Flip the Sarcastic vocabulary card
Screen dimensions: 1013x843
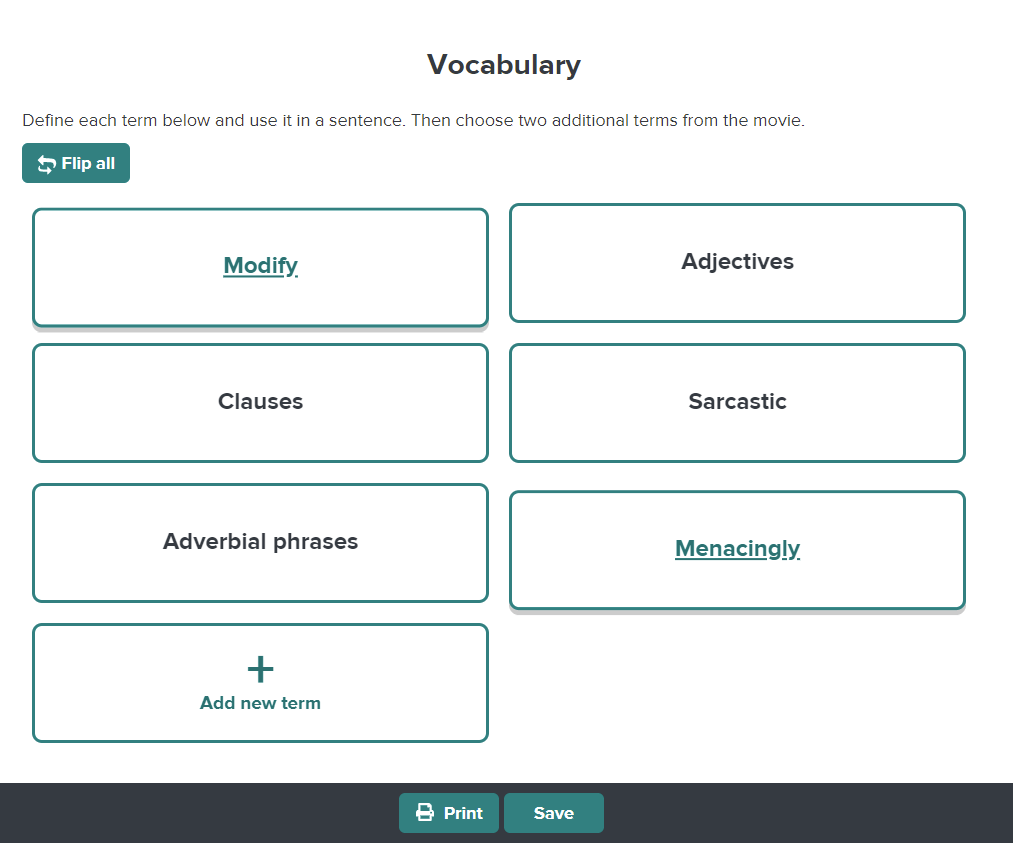pyautogui.click(x=737, y=402)
